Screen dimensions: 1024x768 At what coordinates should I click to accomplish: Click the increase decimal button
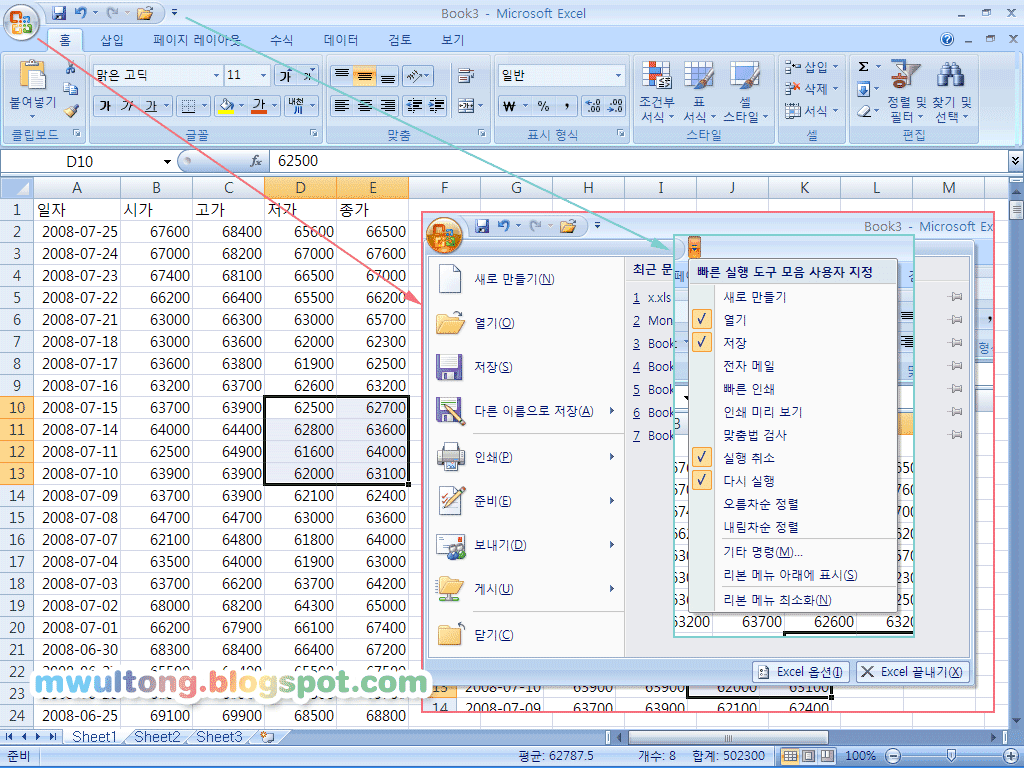[592, 106]
